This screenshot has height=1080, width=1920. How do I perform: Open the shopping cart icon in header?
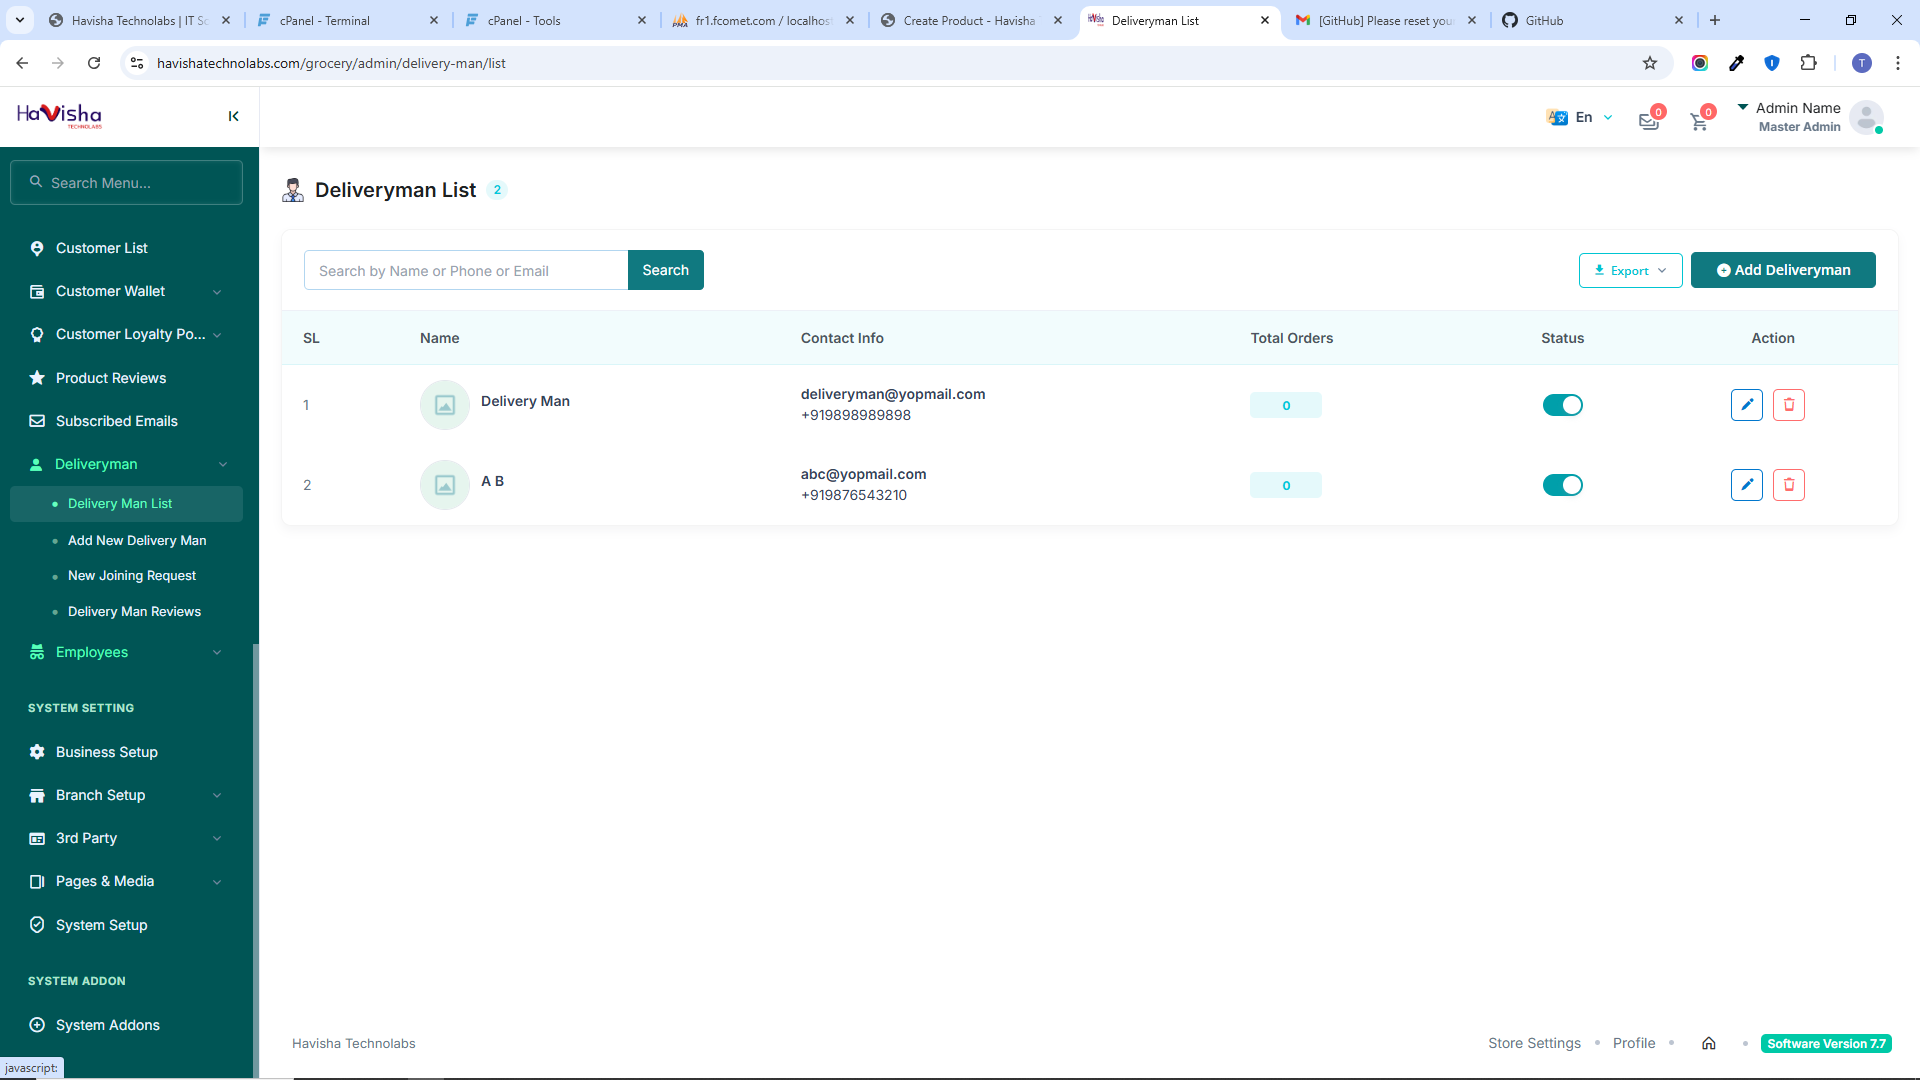tap(1699, 122)
